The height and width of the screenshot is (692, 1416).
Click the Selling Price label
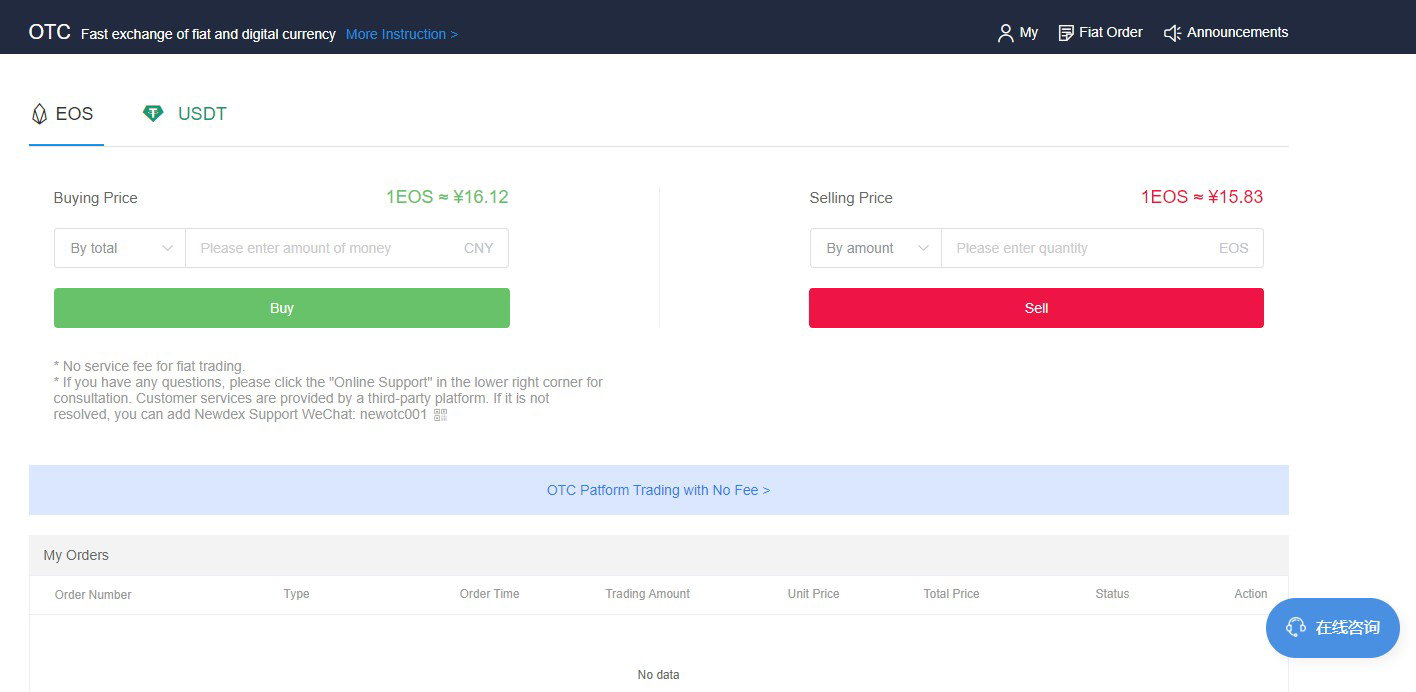pos(851,198)
